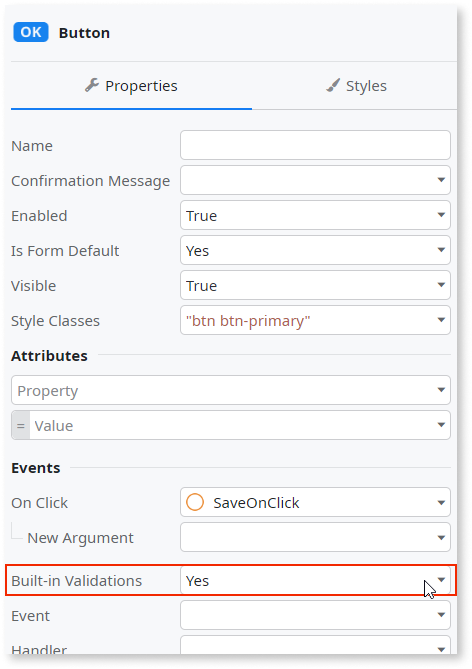This screenshot has width=472, height=669.
Task: Click the paintbrush icon beside Styles
Action: 333,85
